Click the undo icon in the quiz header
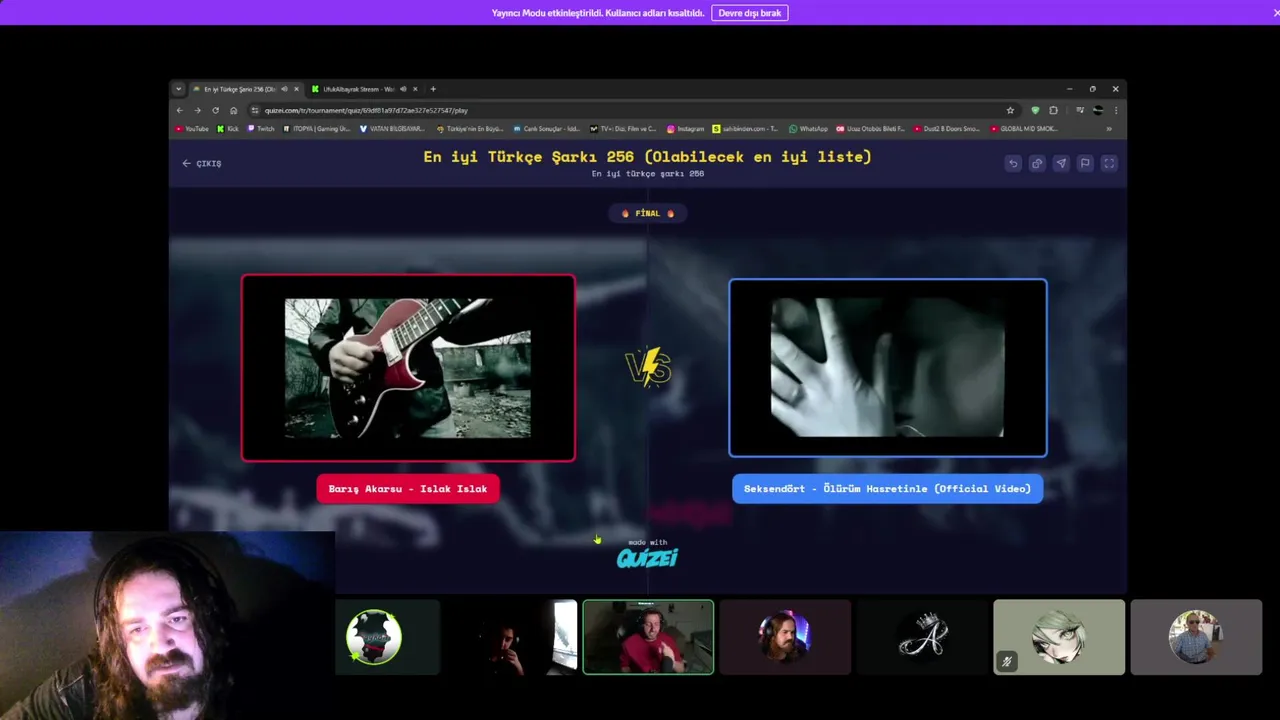The height and width of the screenshot is (720, 1280). pyautogui.click(x=1013, y=163)
